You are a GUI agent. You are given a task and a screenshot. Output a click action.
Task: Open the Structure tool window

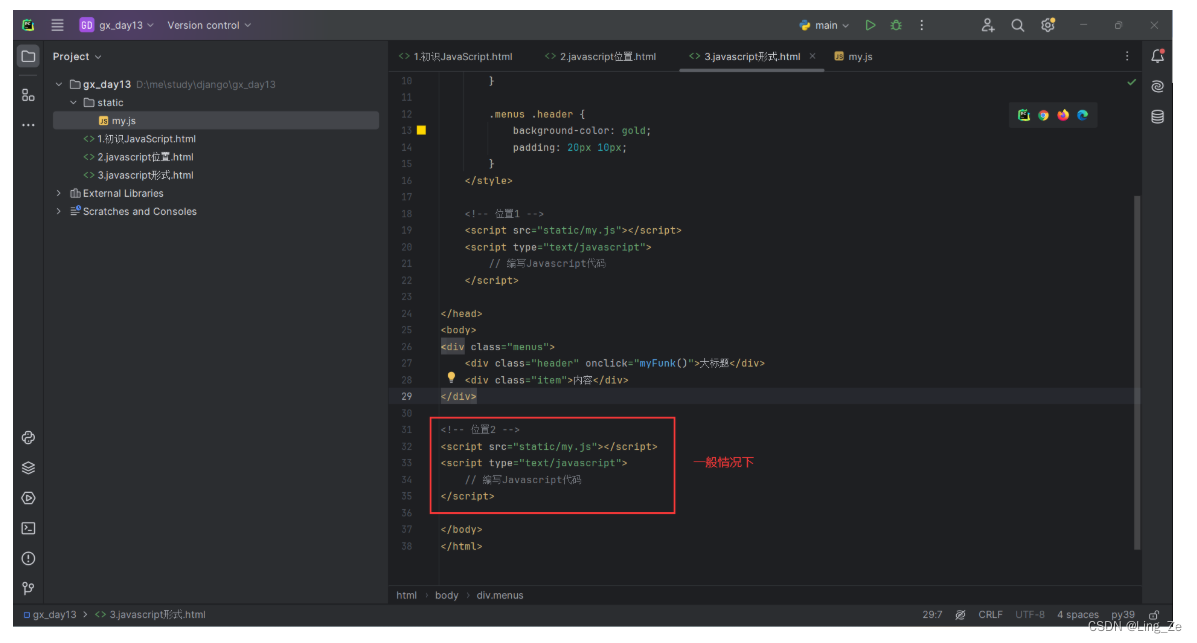(28, 95)
